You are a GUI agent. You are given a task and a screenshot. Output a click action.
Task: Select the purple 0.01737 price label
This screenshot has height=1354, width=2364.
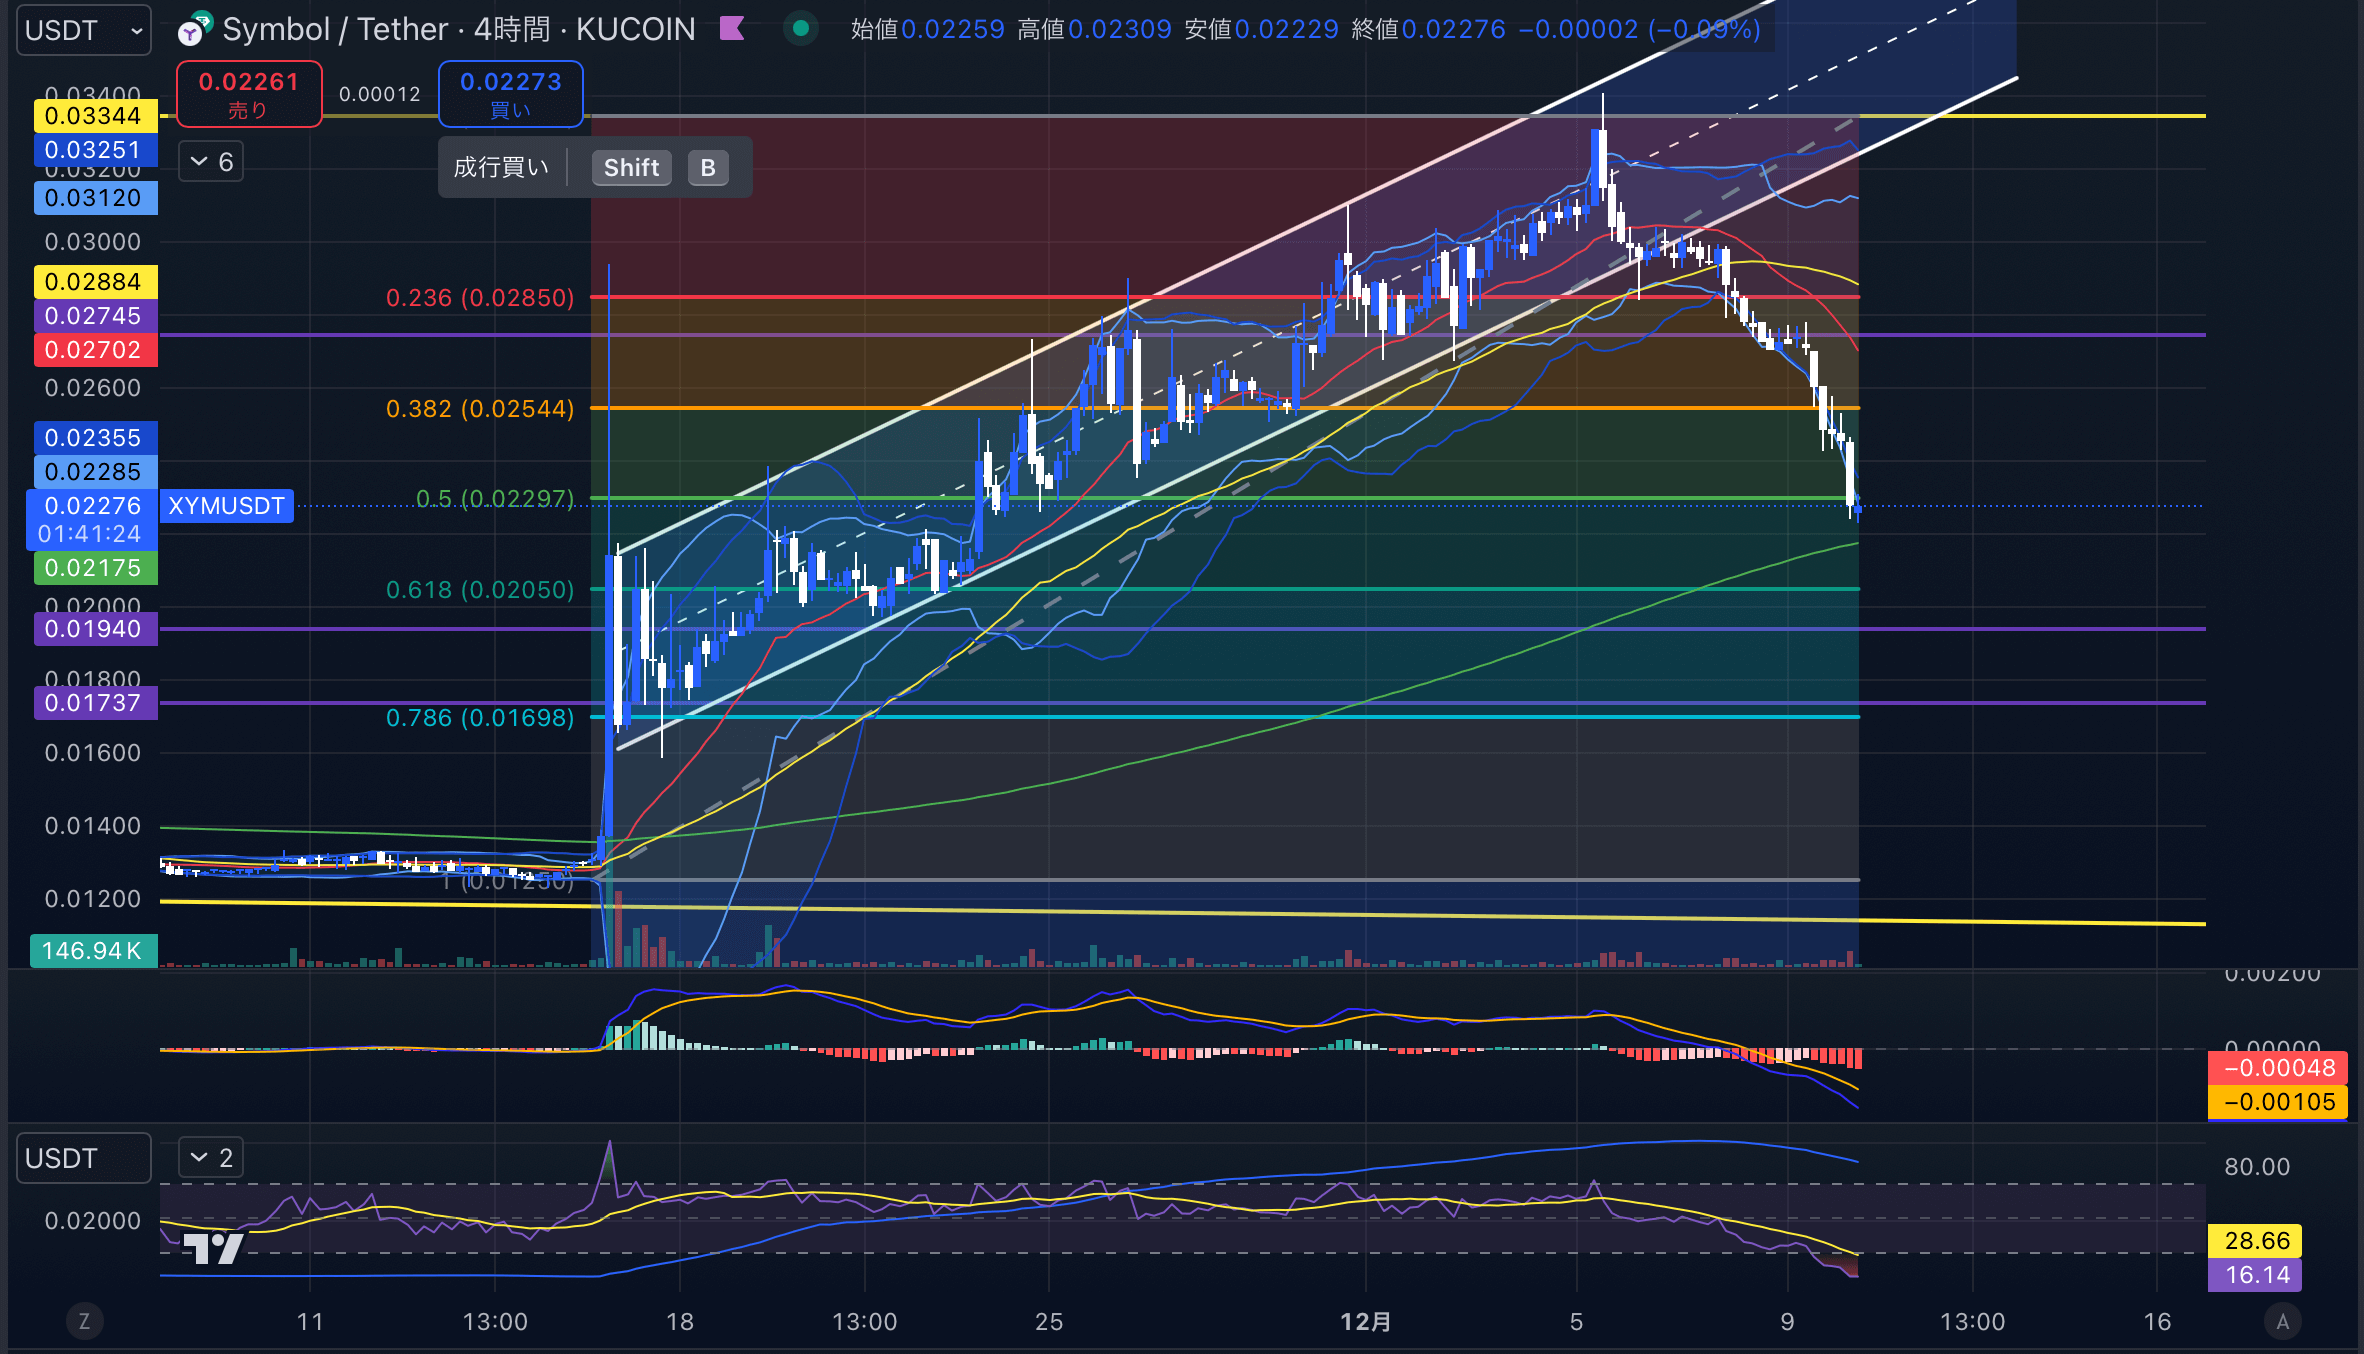(x=95, y=703)
